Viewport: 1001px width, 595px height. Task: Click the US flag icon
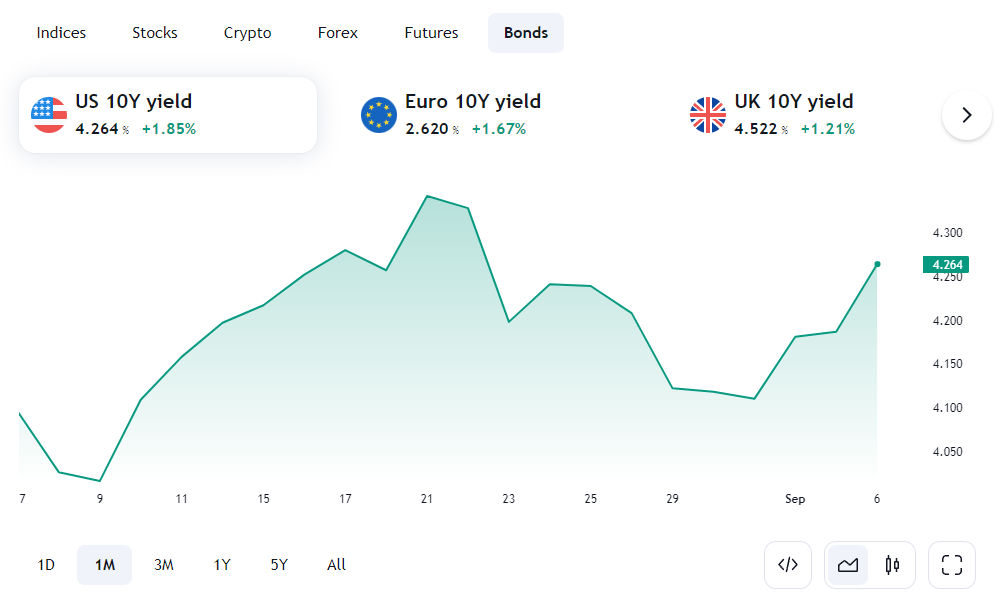(49, 115)
